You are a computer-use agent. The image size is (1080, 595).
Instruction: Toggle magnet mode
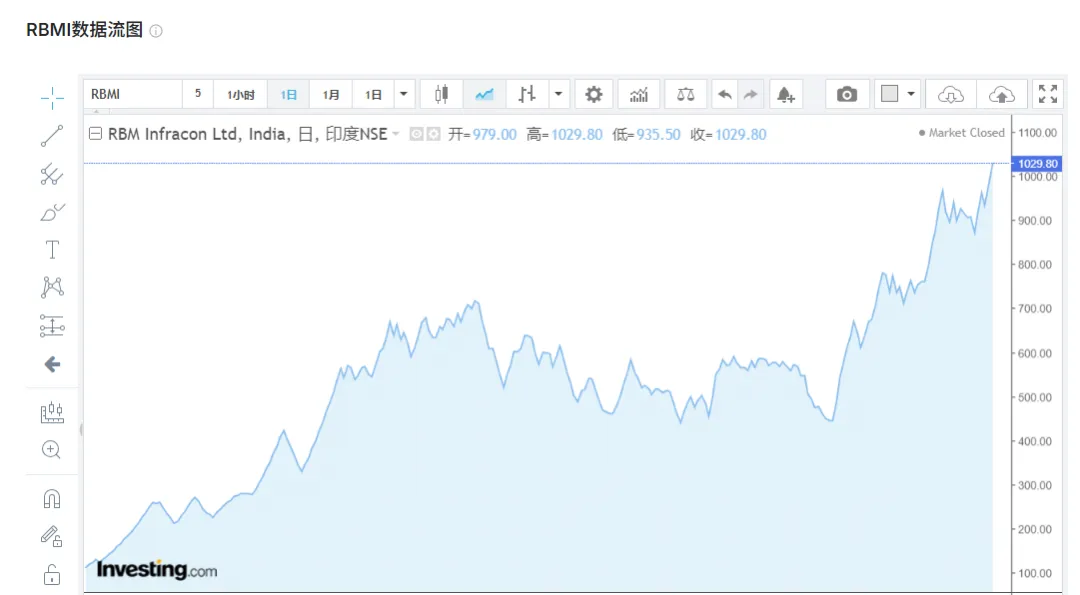click(x=52, y=499)
